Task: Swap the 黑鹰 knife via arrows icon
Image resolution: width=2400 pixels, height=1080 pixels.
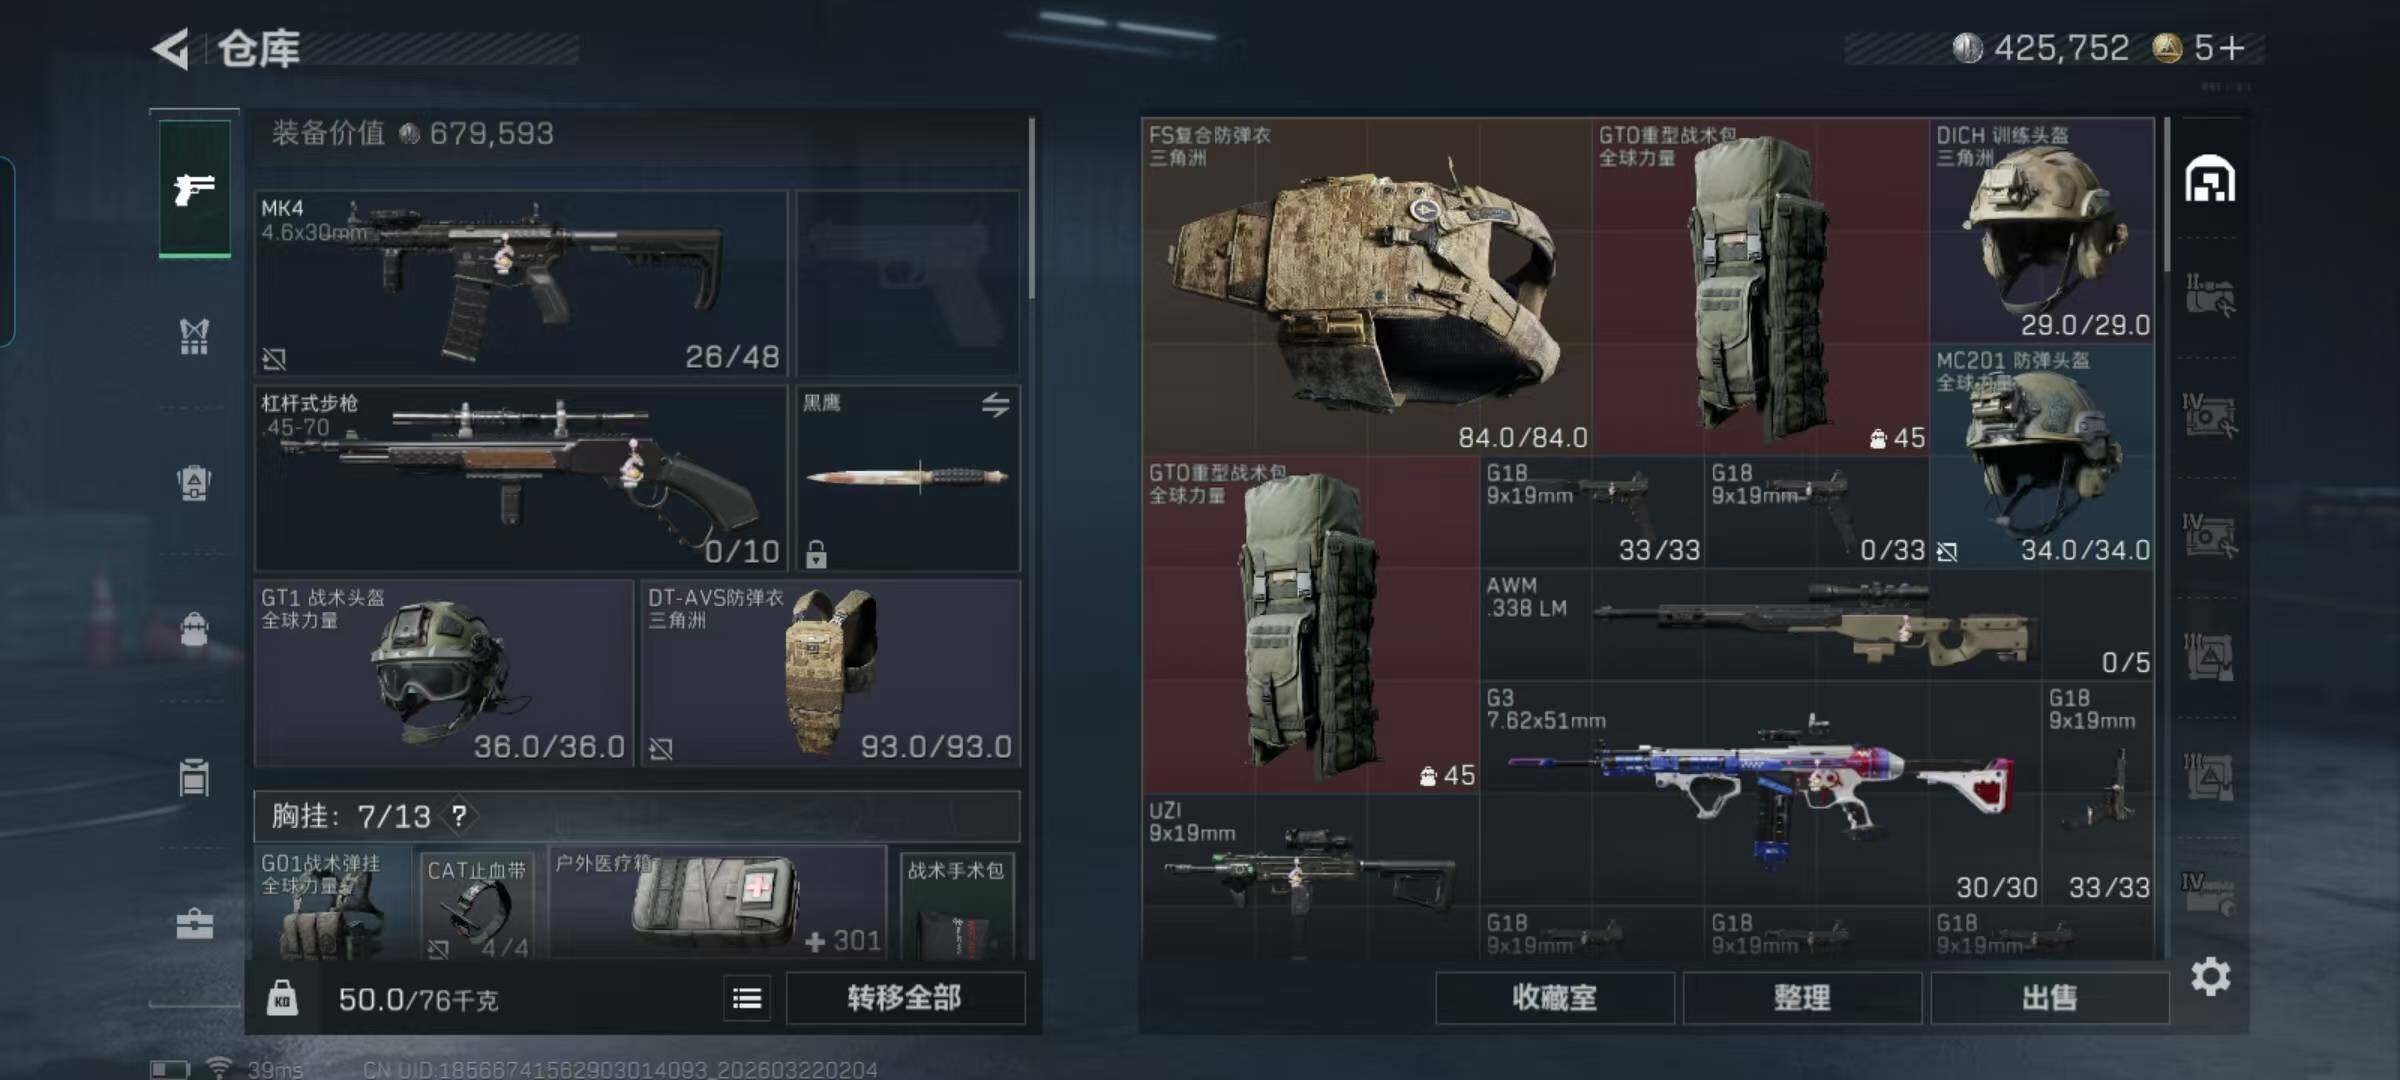Action: (995, 405)
